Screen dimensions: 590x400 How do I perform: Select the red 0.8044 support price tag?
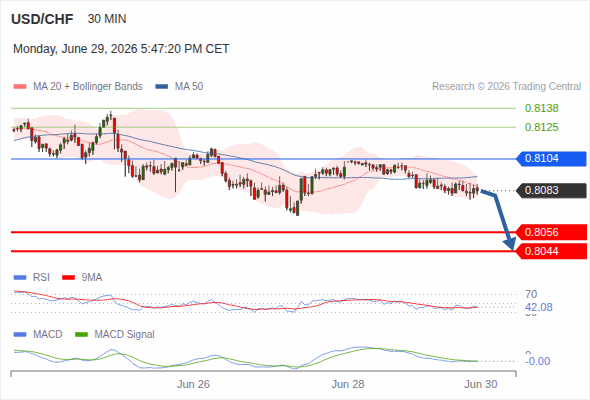point(551,251)
